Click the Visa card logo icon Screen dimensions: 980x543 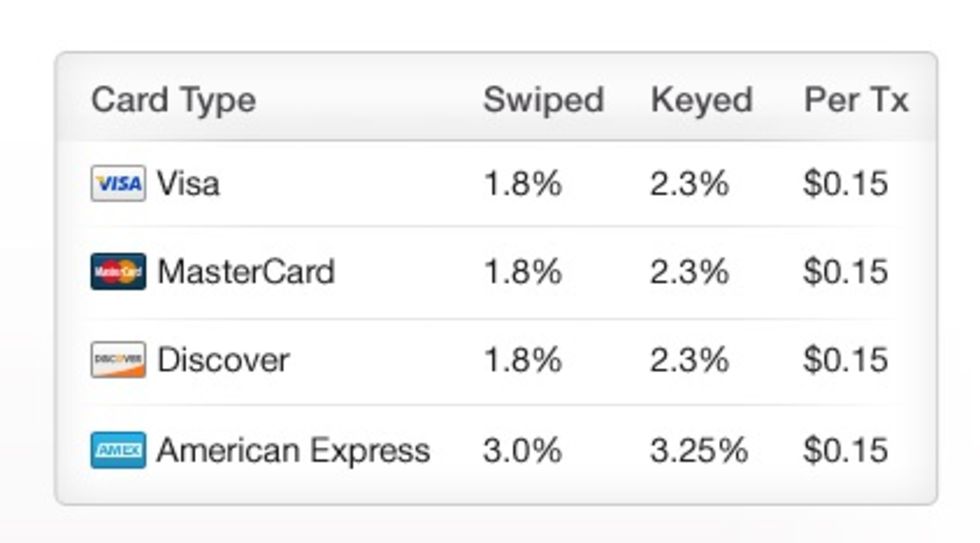point(118,183)
